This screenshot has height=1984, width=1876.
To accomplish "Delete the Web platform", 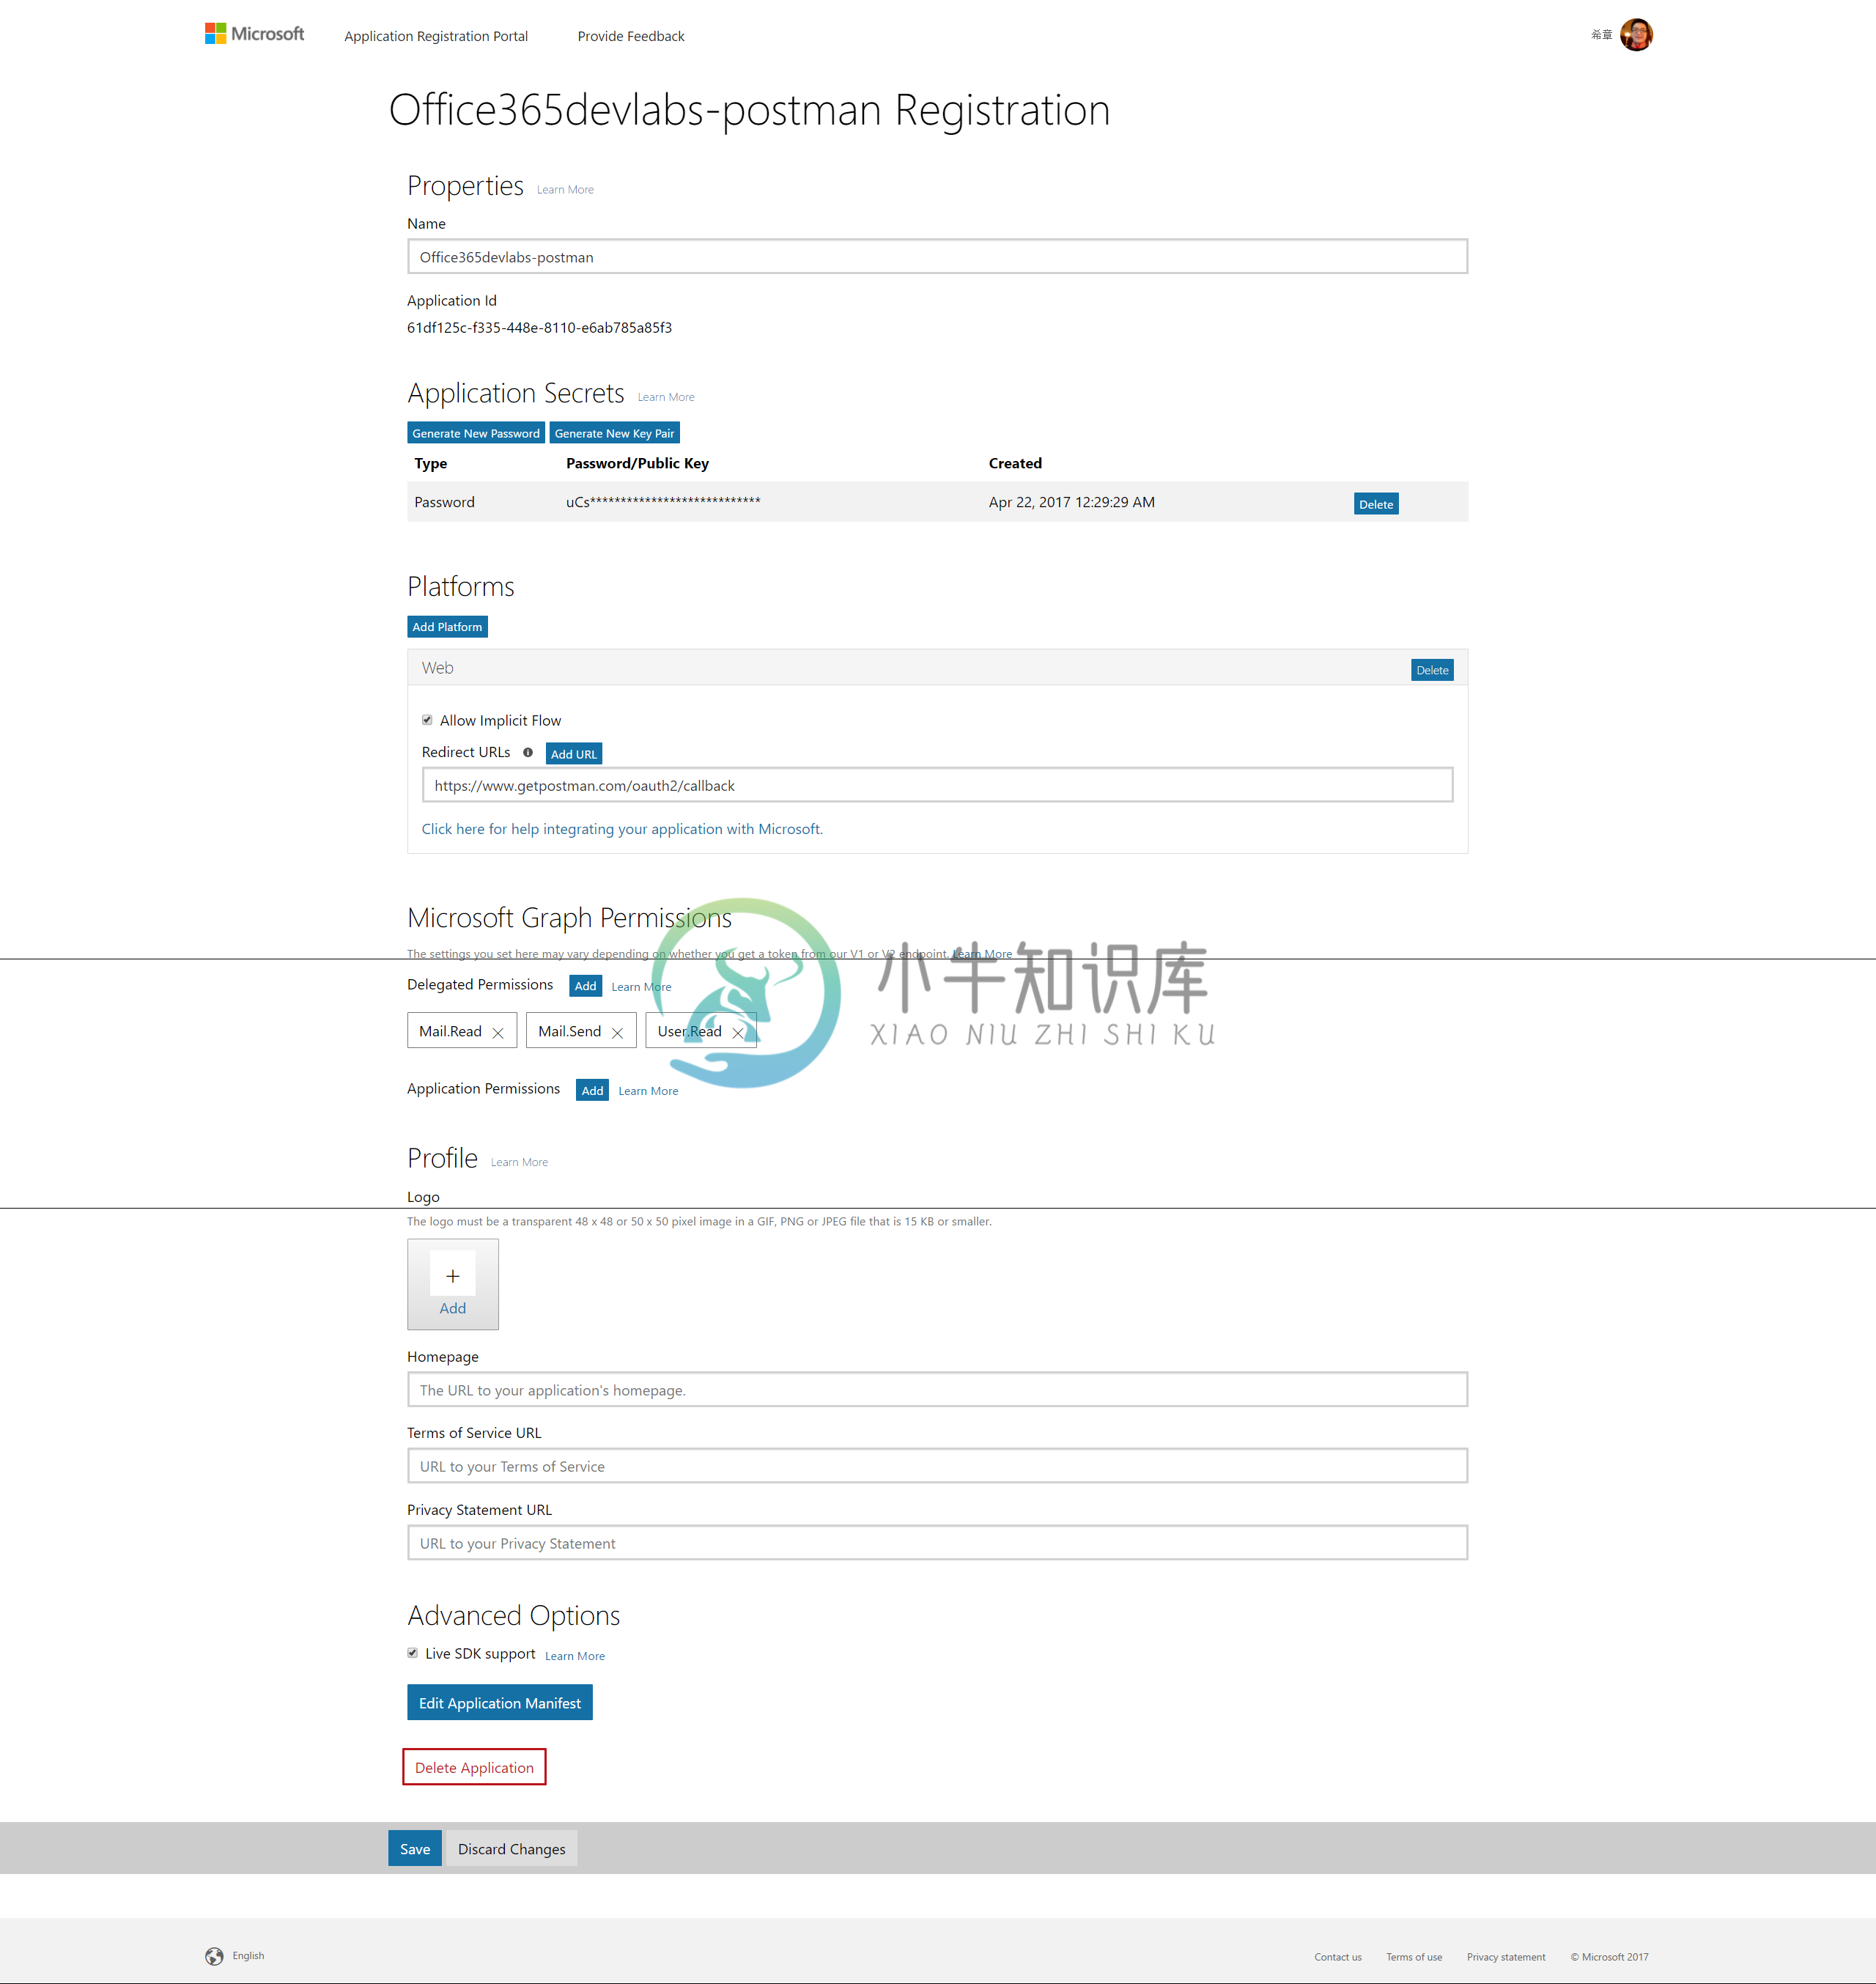I will point(1431,670).
